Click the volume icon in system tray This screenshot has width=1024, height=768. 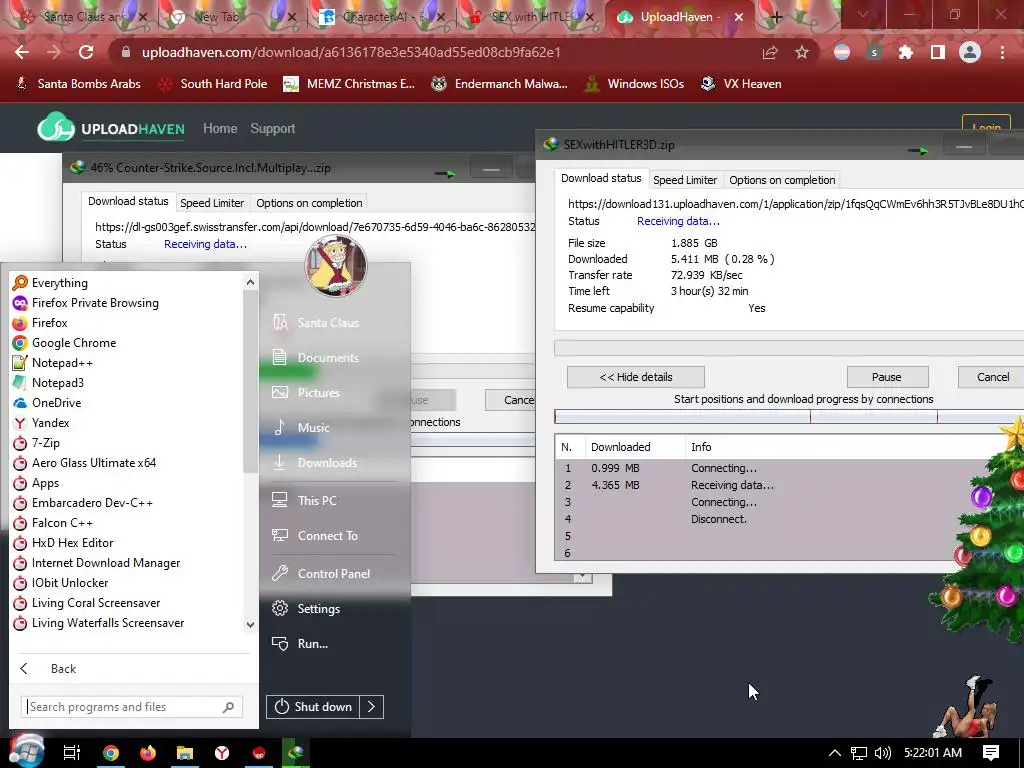(x=883, y=753)
